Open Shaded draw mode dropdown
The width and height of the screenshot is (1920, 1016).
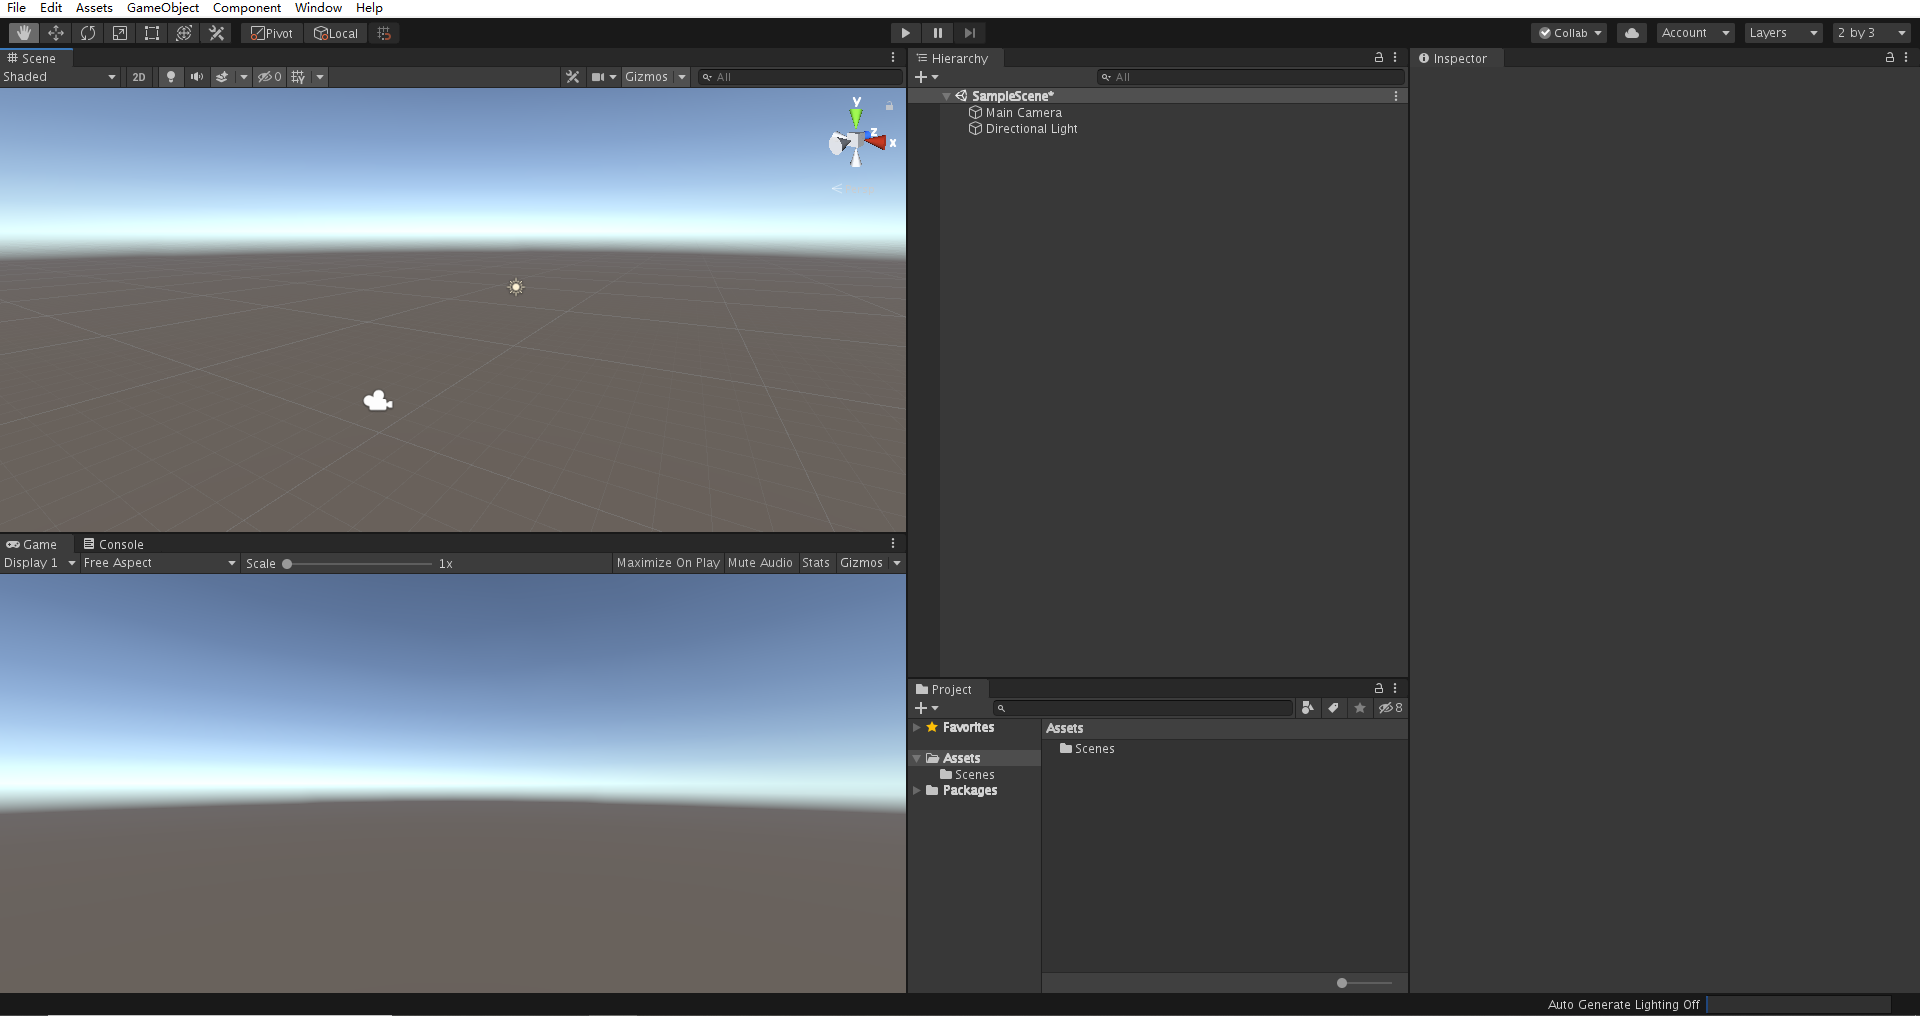(60, 77)
